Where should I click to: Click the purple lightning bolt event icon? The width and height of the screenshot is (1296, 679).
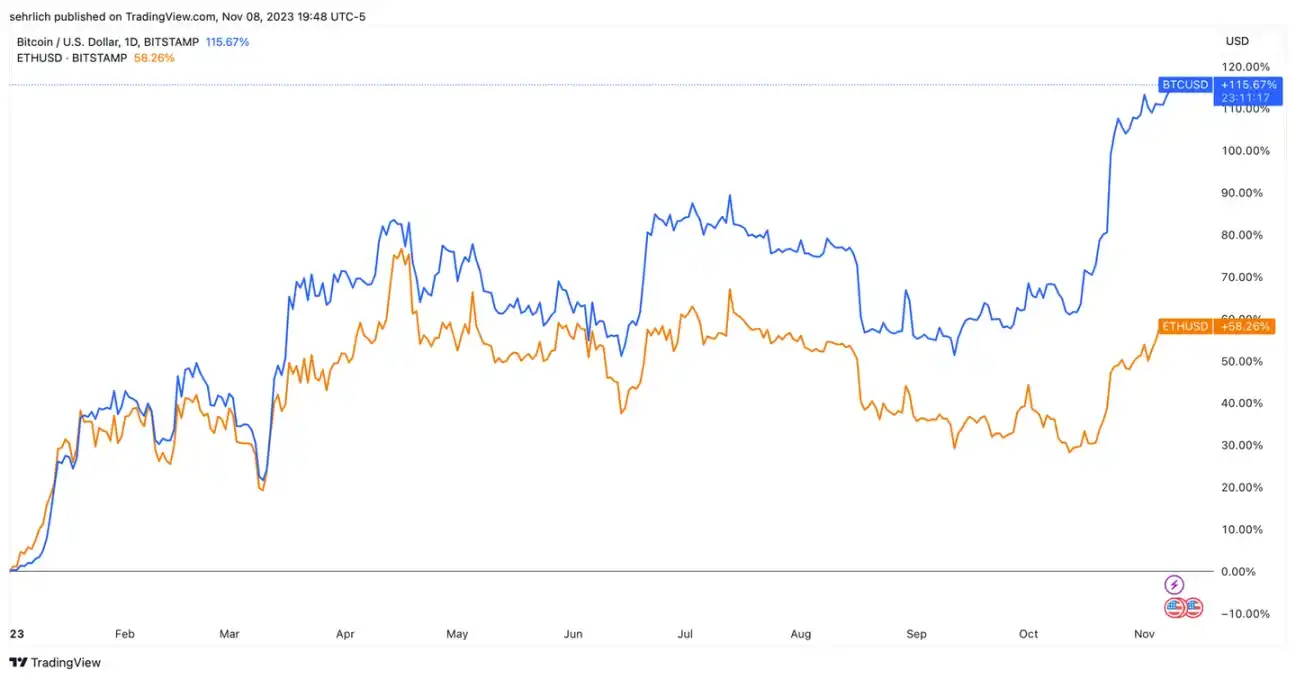(1175, 585)
